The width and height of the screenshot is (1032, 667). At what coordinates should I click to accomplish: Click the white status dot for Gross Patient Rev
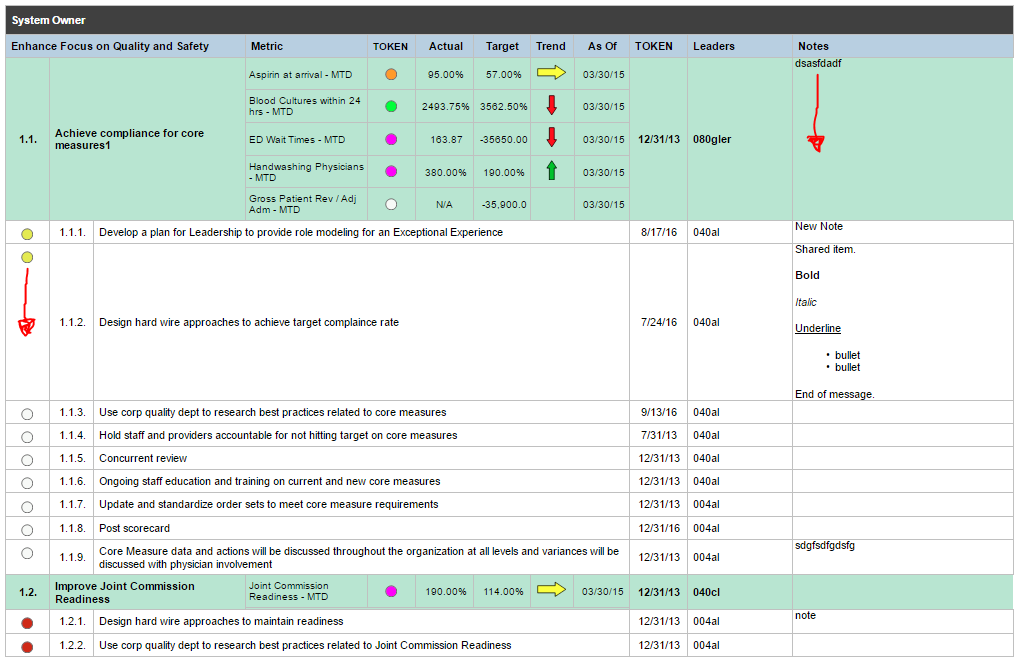click(391, 204)
